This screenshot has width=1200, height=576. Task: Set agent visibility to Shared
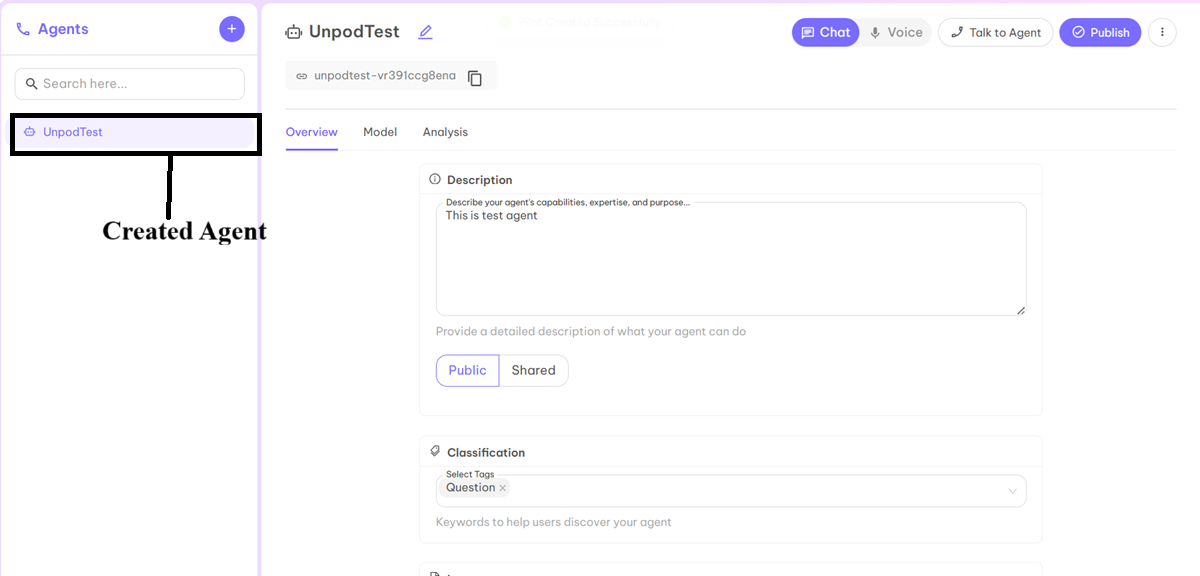click(x=534, y=370)
